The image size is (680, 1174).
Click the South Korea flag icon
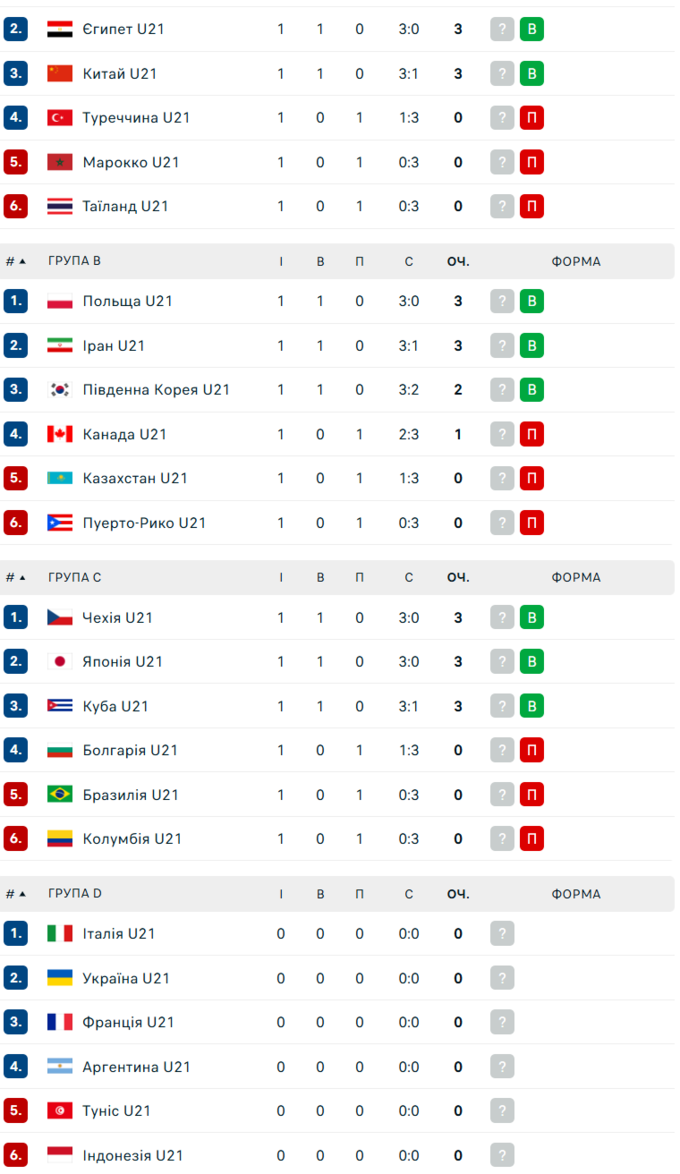pos(60,390)
